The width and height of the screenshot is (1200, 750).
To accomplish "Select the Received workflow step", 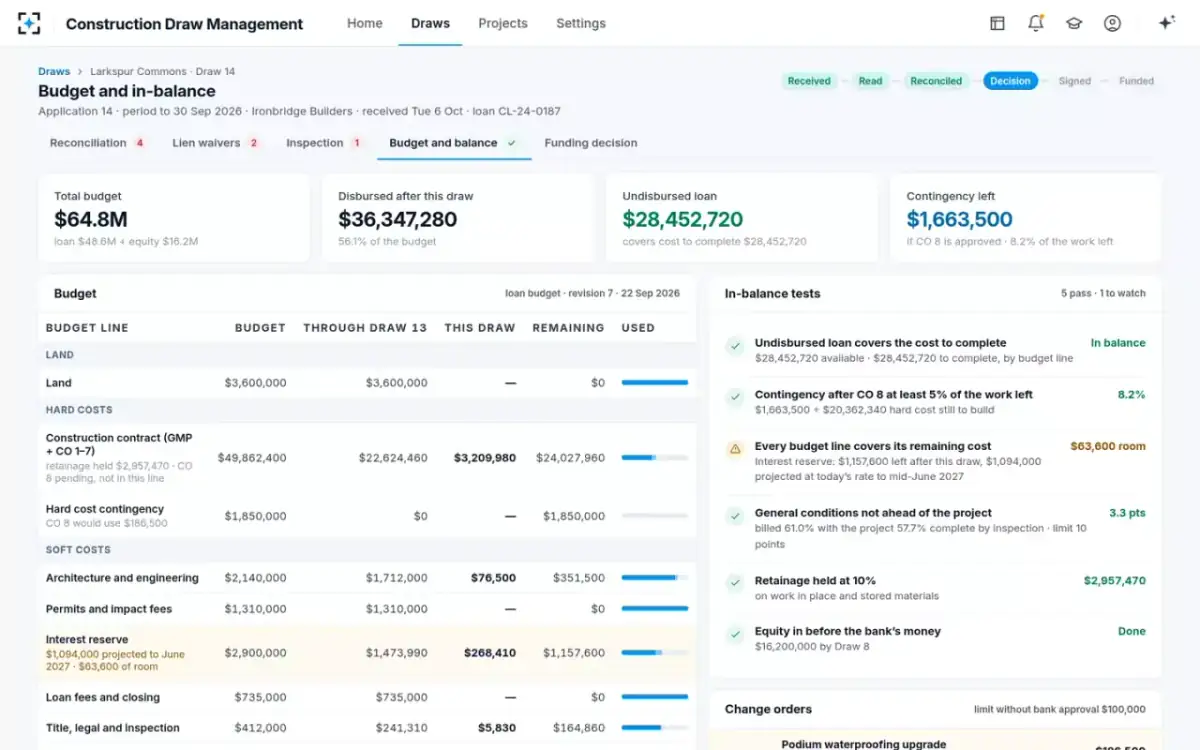I will click(x=809, y=81).
